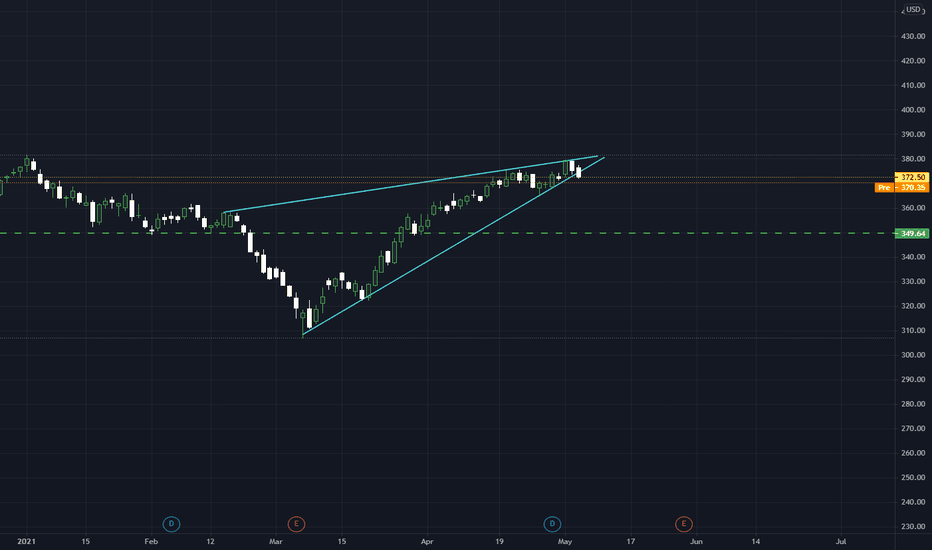This screenshot has height=550, width=932.
Task: Click the Apr date axis label
Action: [427, 542]
